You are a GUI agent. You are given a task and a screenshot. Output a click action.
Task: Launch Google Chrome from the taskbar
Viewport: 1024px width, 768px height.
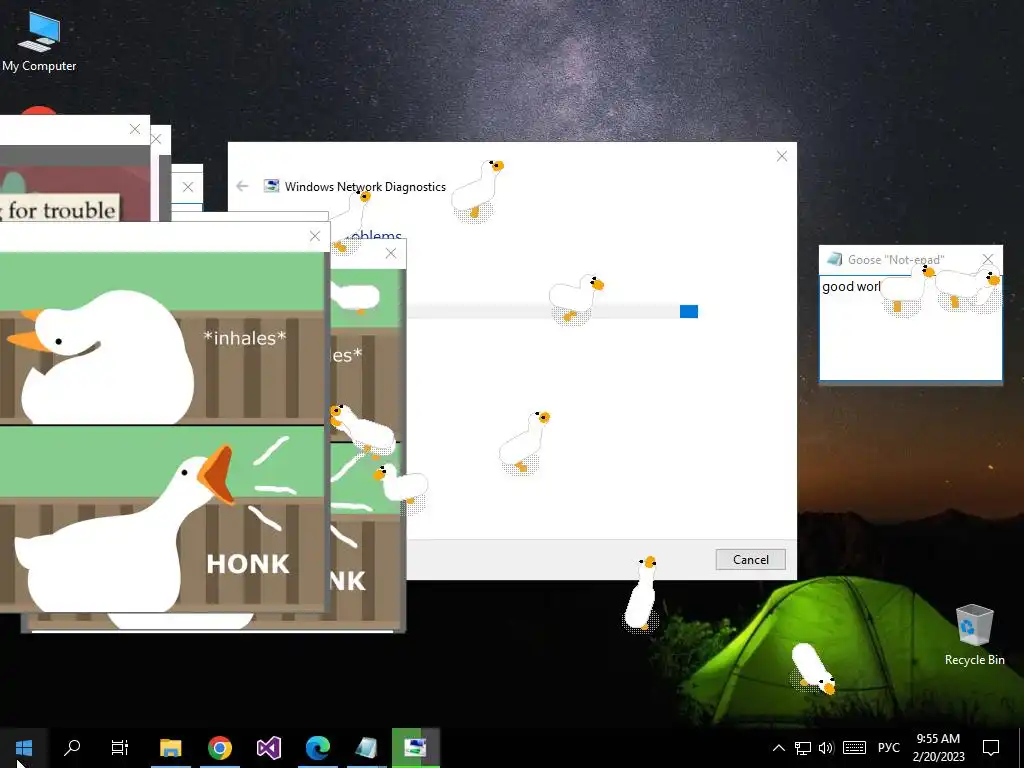tap(220, 748)
